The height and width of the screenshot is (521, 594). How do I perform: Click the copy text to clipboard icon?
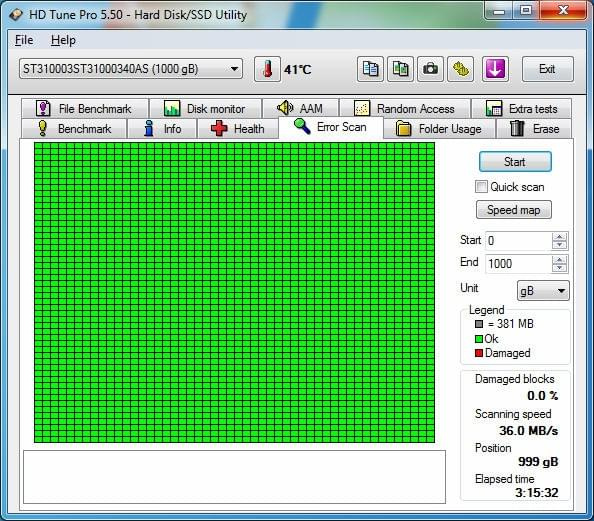coord(370,69)
